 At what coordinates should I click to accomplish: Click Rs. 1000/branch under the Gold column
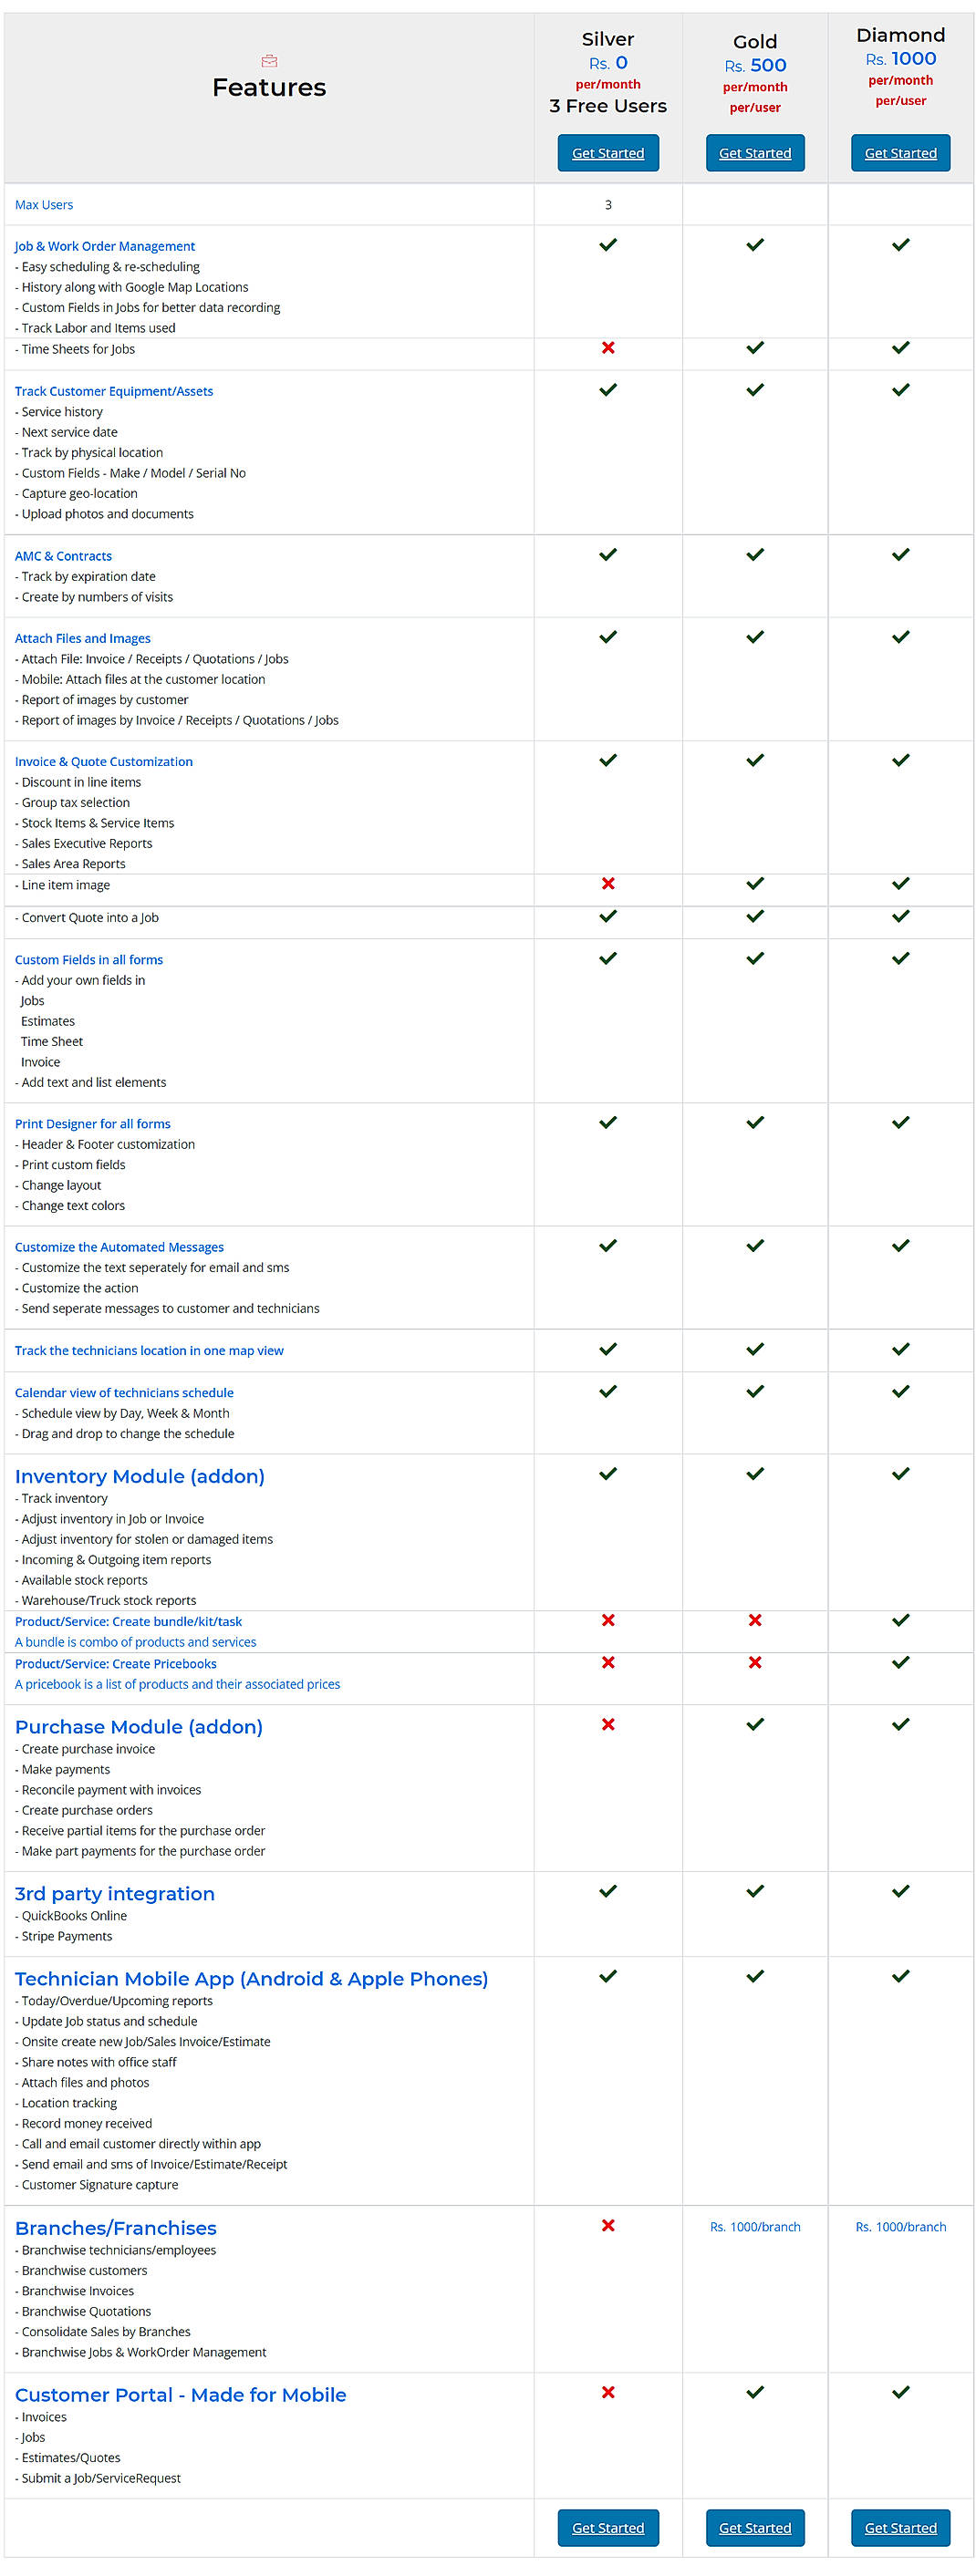pos(755,2227)
